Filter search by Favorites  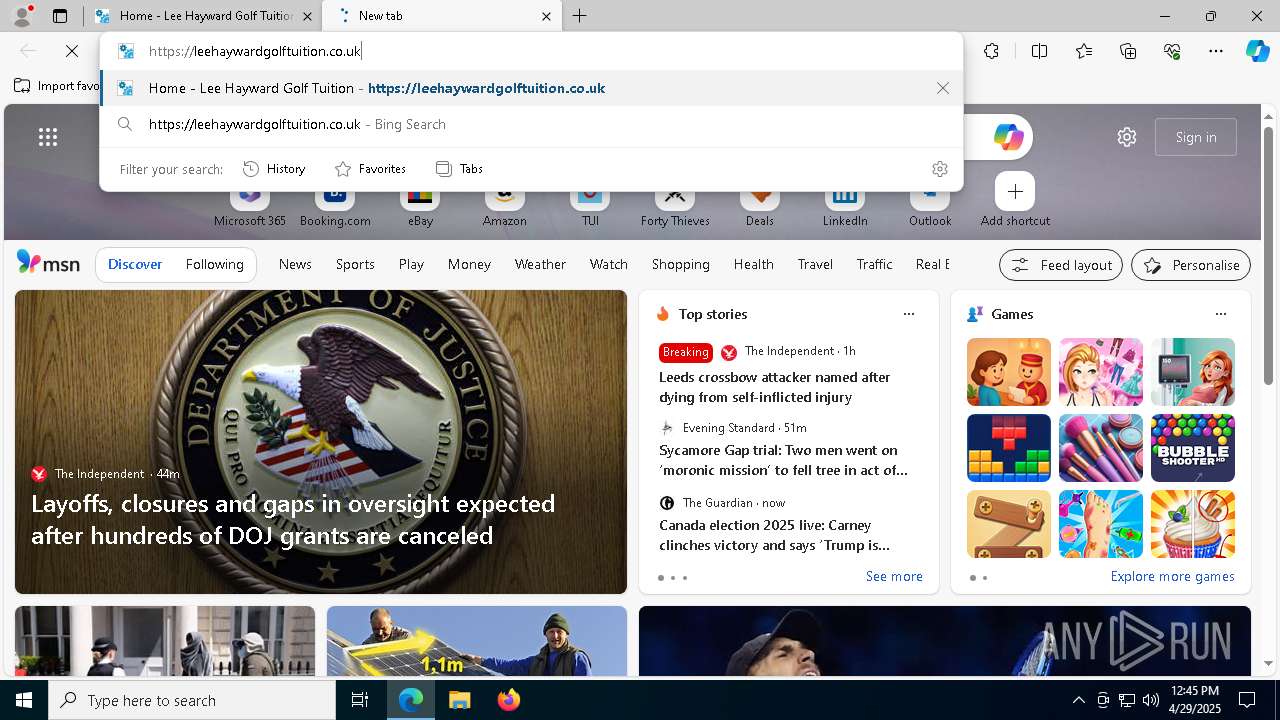370,169
